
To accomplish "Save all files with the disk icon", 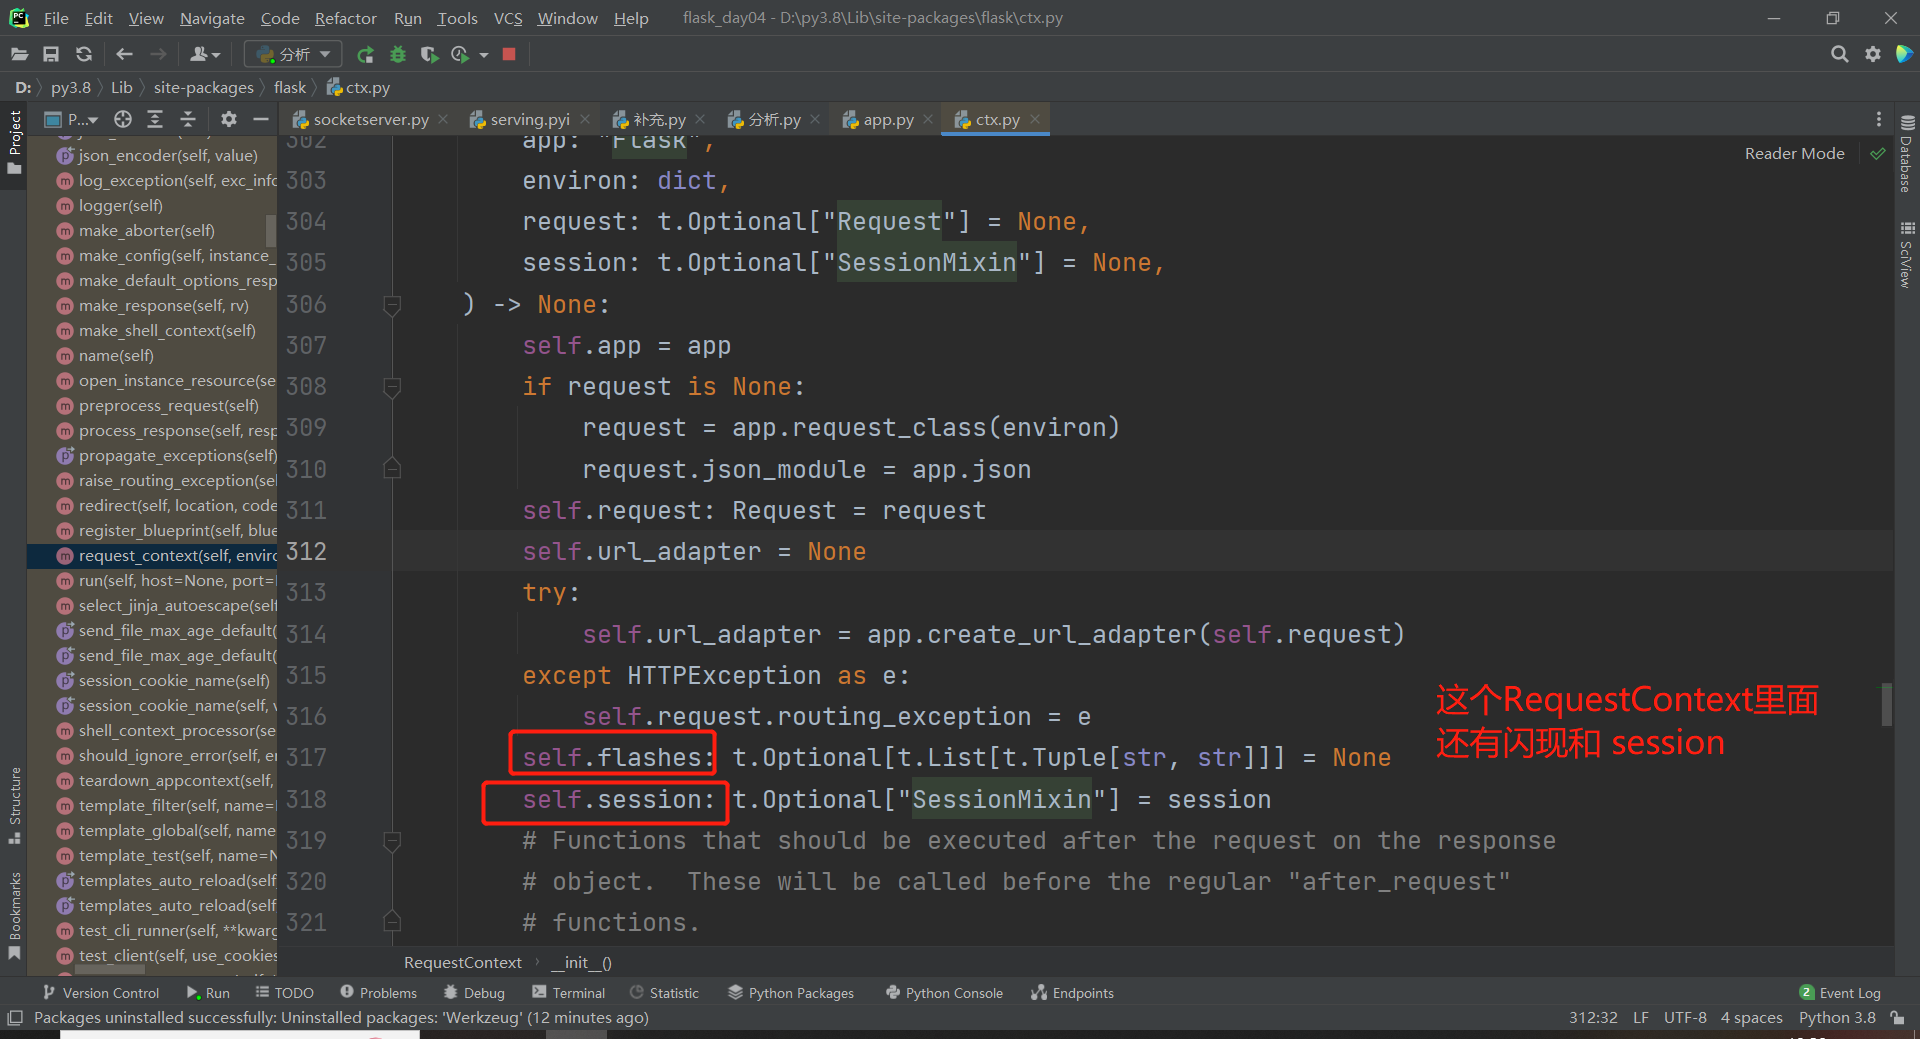I will pos(51,54).
